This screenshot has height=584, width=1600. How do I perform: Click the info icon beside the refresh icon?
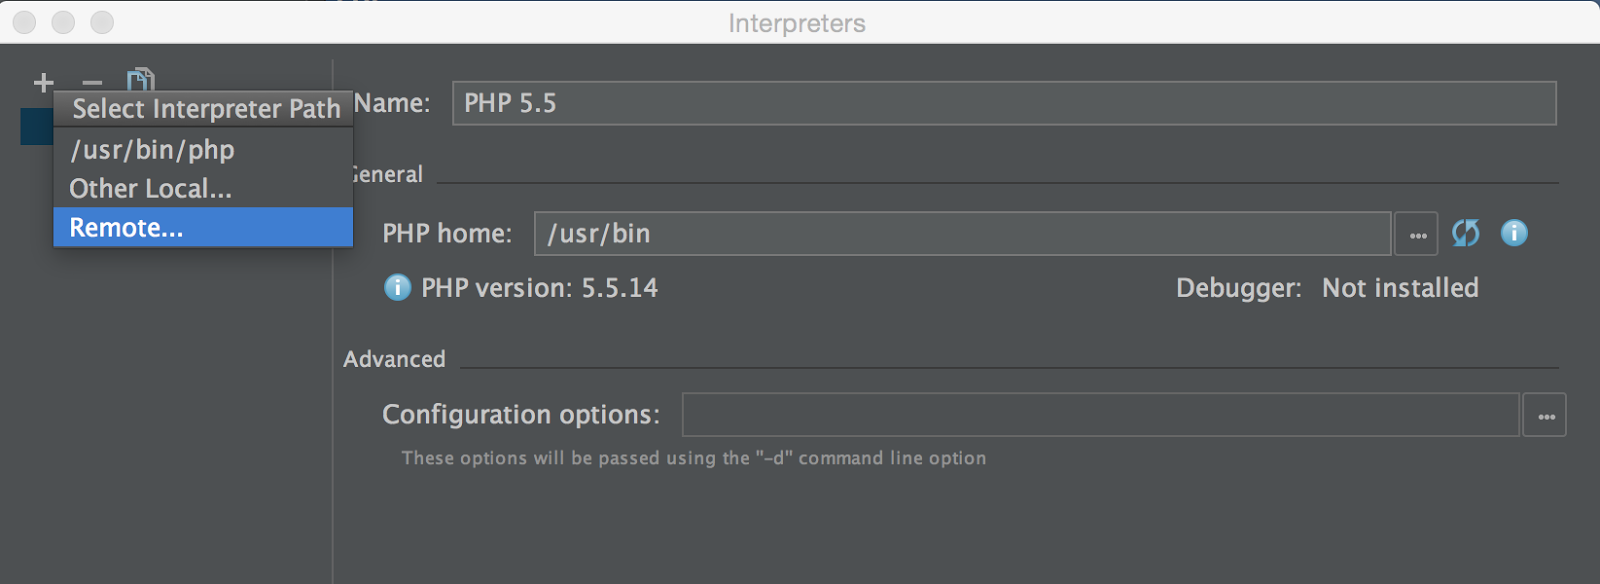1514,233
